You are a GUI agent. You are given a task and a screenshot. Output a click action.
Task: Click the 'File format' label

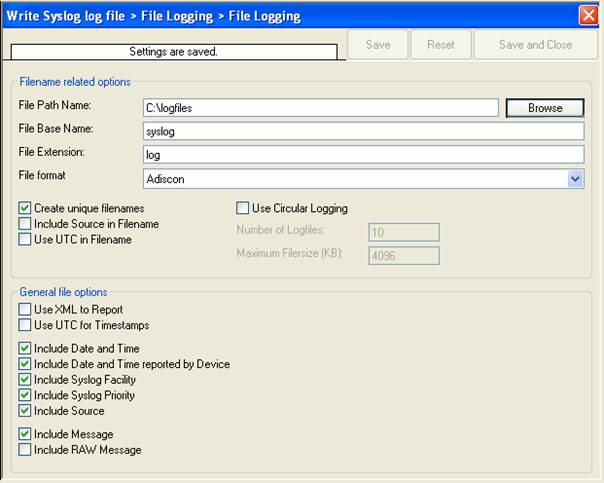(42, 175)
